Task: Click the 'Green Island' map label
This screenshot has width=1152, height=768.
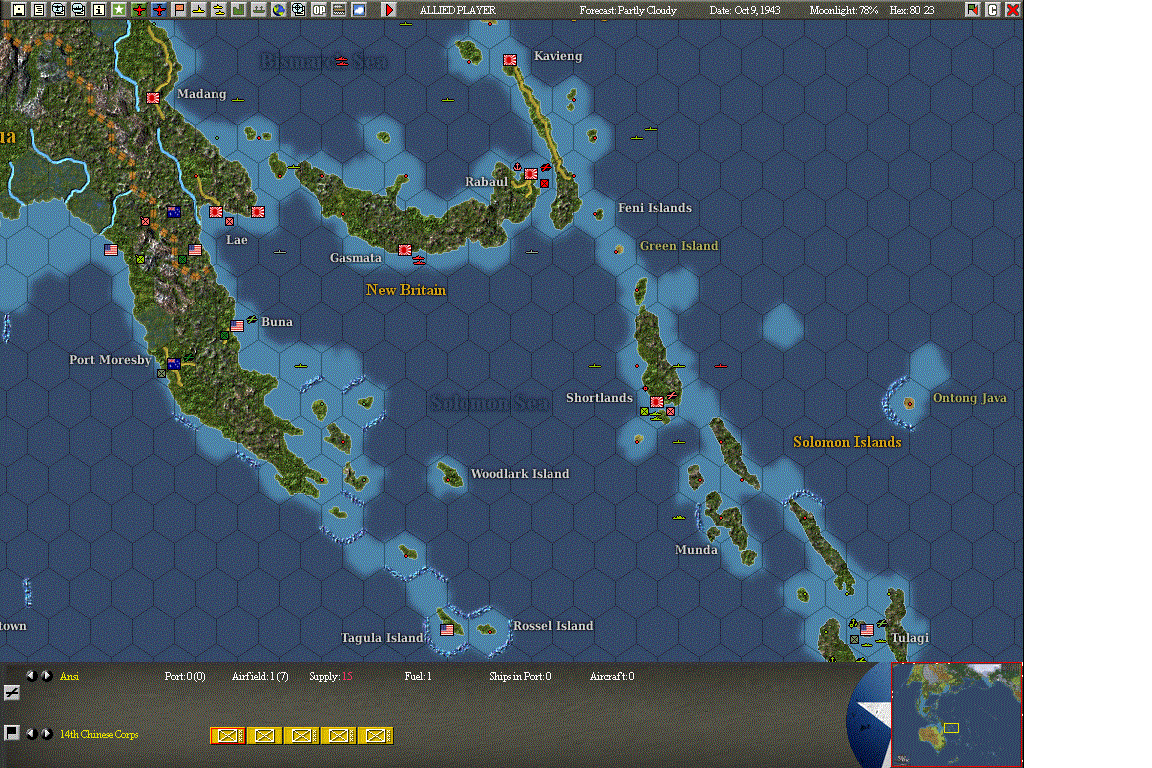Action: 679,245
